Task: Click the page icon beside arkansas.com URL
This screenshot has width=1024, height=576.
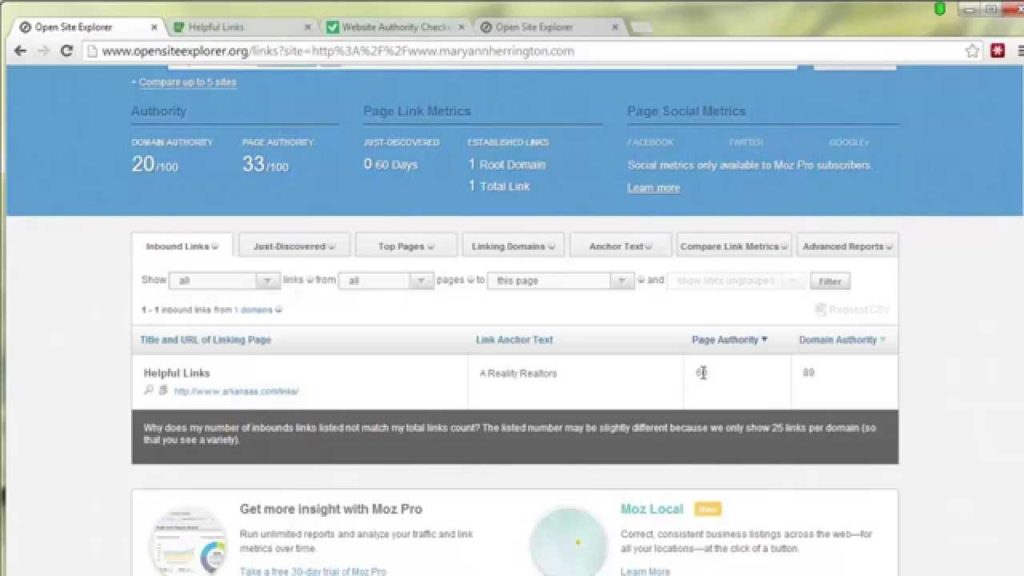Action: 163,390
